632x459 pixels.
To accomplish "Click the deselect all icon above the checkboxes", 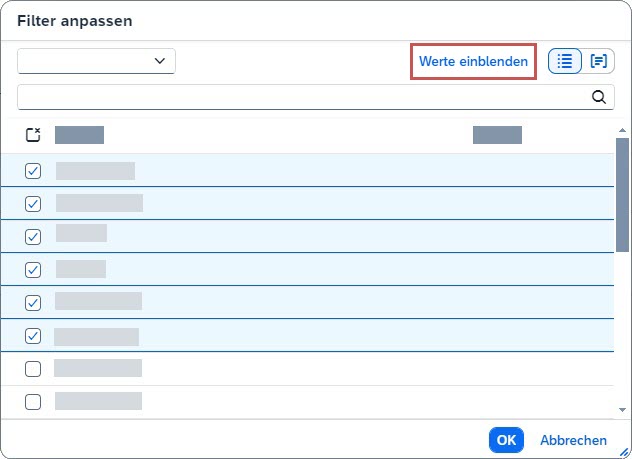I will pyautogui.click(x=33, y=134).
